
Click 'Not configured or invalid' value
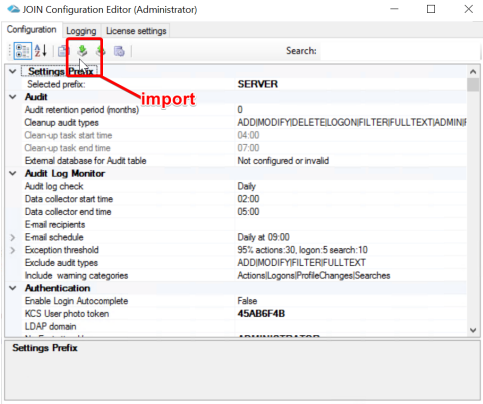click(283, 161)
